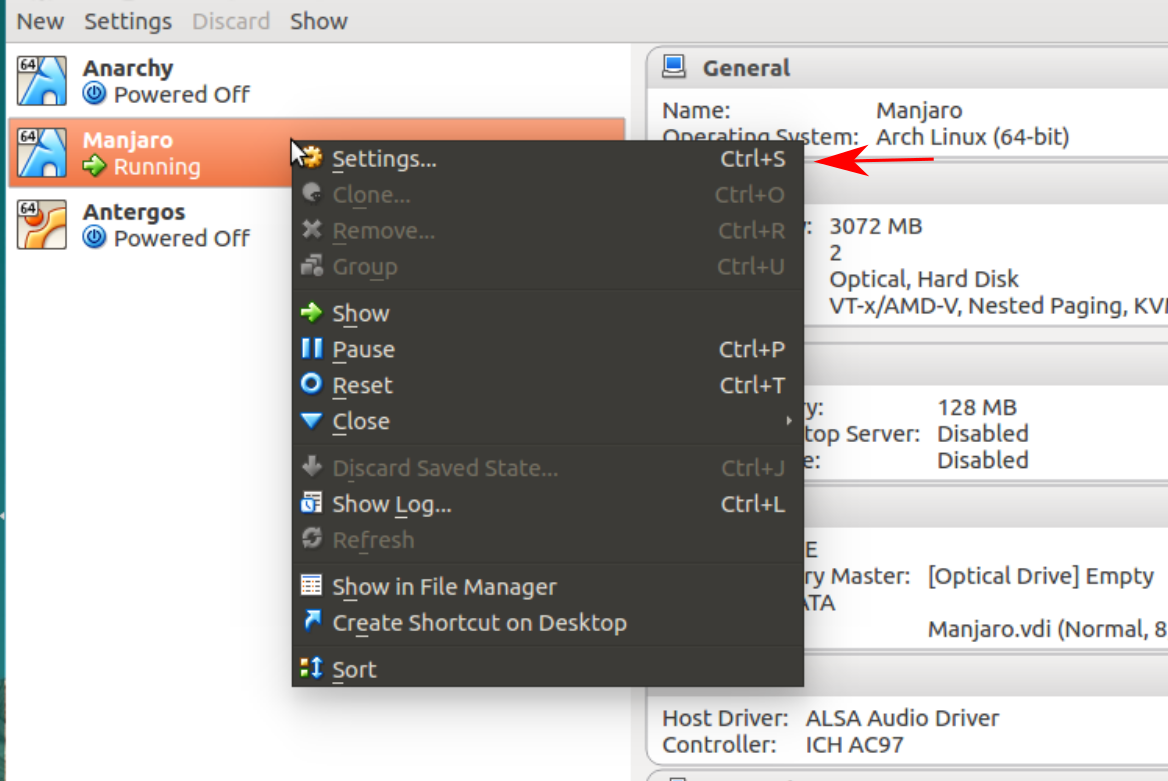
Task: Click the Antergos VM icon
Action: pyautogui.click(x=42, y=225)
